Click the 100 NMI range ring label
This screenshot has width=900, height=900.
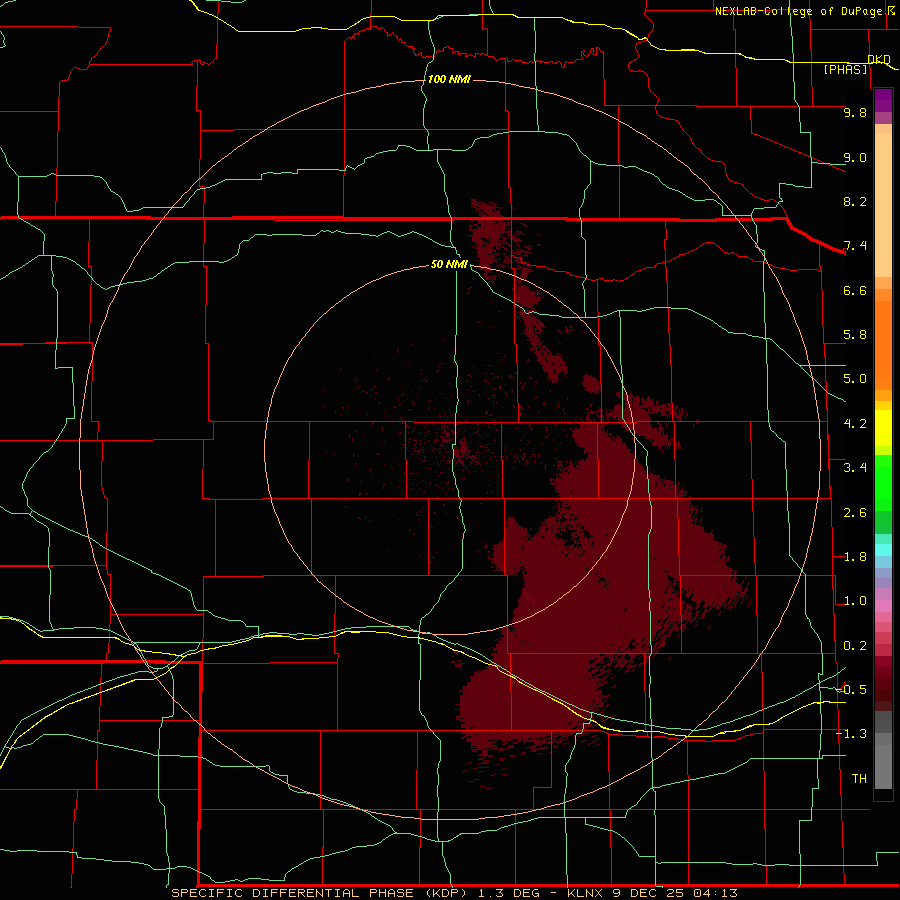click(x=449, y=79)
